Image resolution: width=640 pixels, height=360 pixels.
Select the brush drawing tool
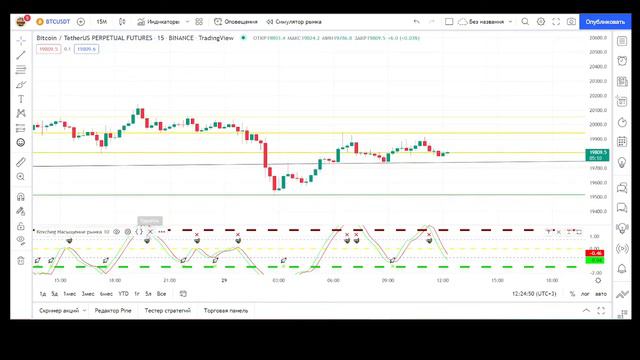pos(21,84)
